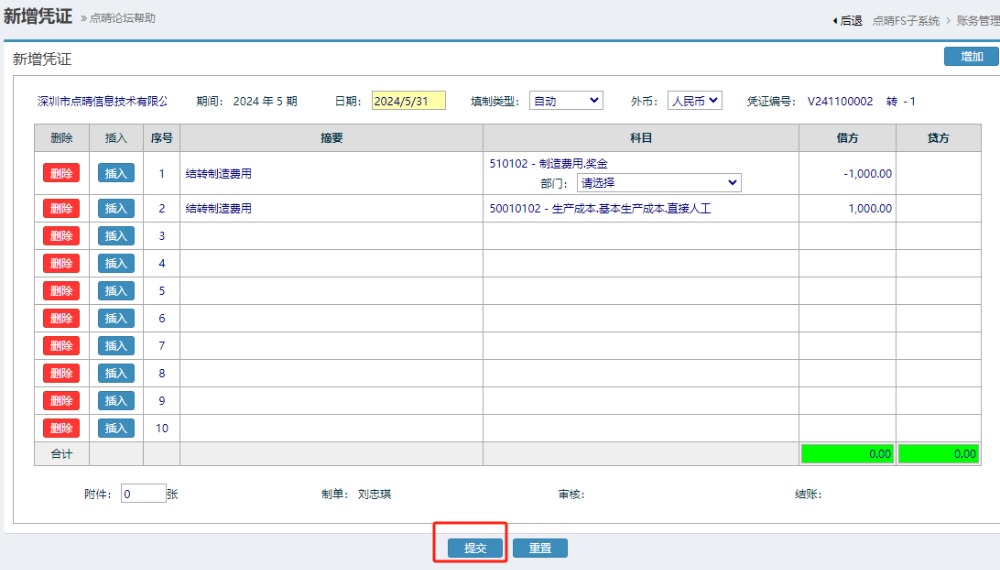This screenshot has height=570, width=1000.
Task: Click the green 贷方 total cell
Action: [x=938, y=454]
